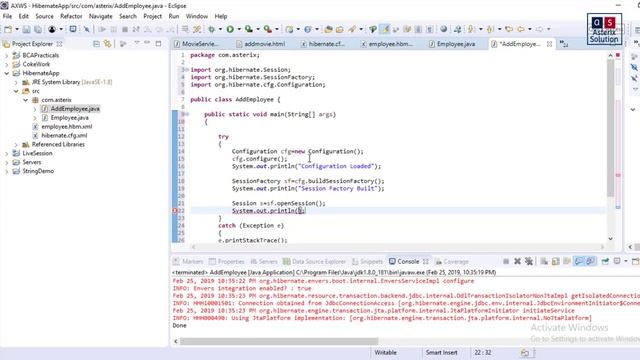Image resolution: width=640 pixels, height=360 pixels.
Task: Collapse All in Project Explorer
Action: [x=96, y=44]
